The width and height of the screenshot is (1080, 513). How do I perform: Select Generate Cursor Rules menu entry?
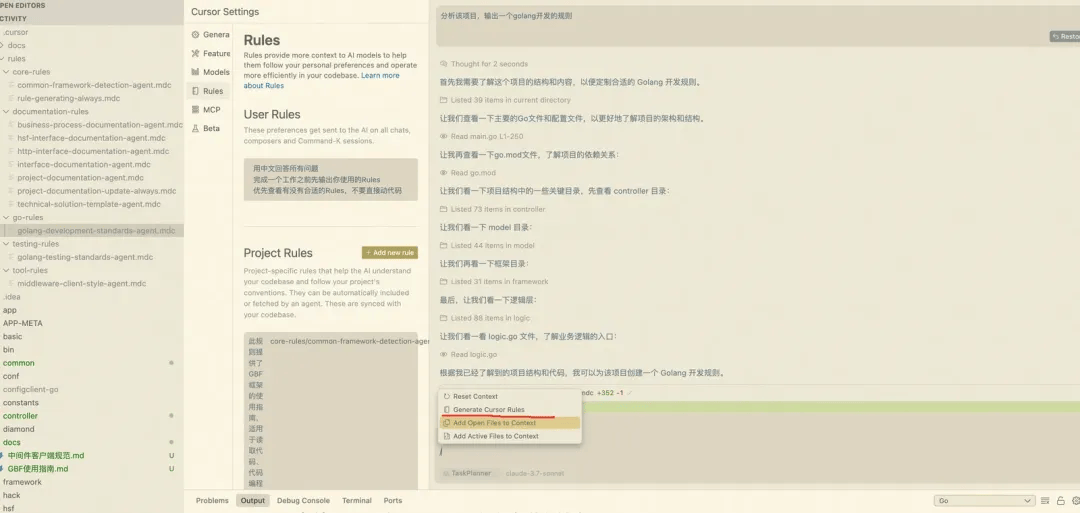[488, 410]
